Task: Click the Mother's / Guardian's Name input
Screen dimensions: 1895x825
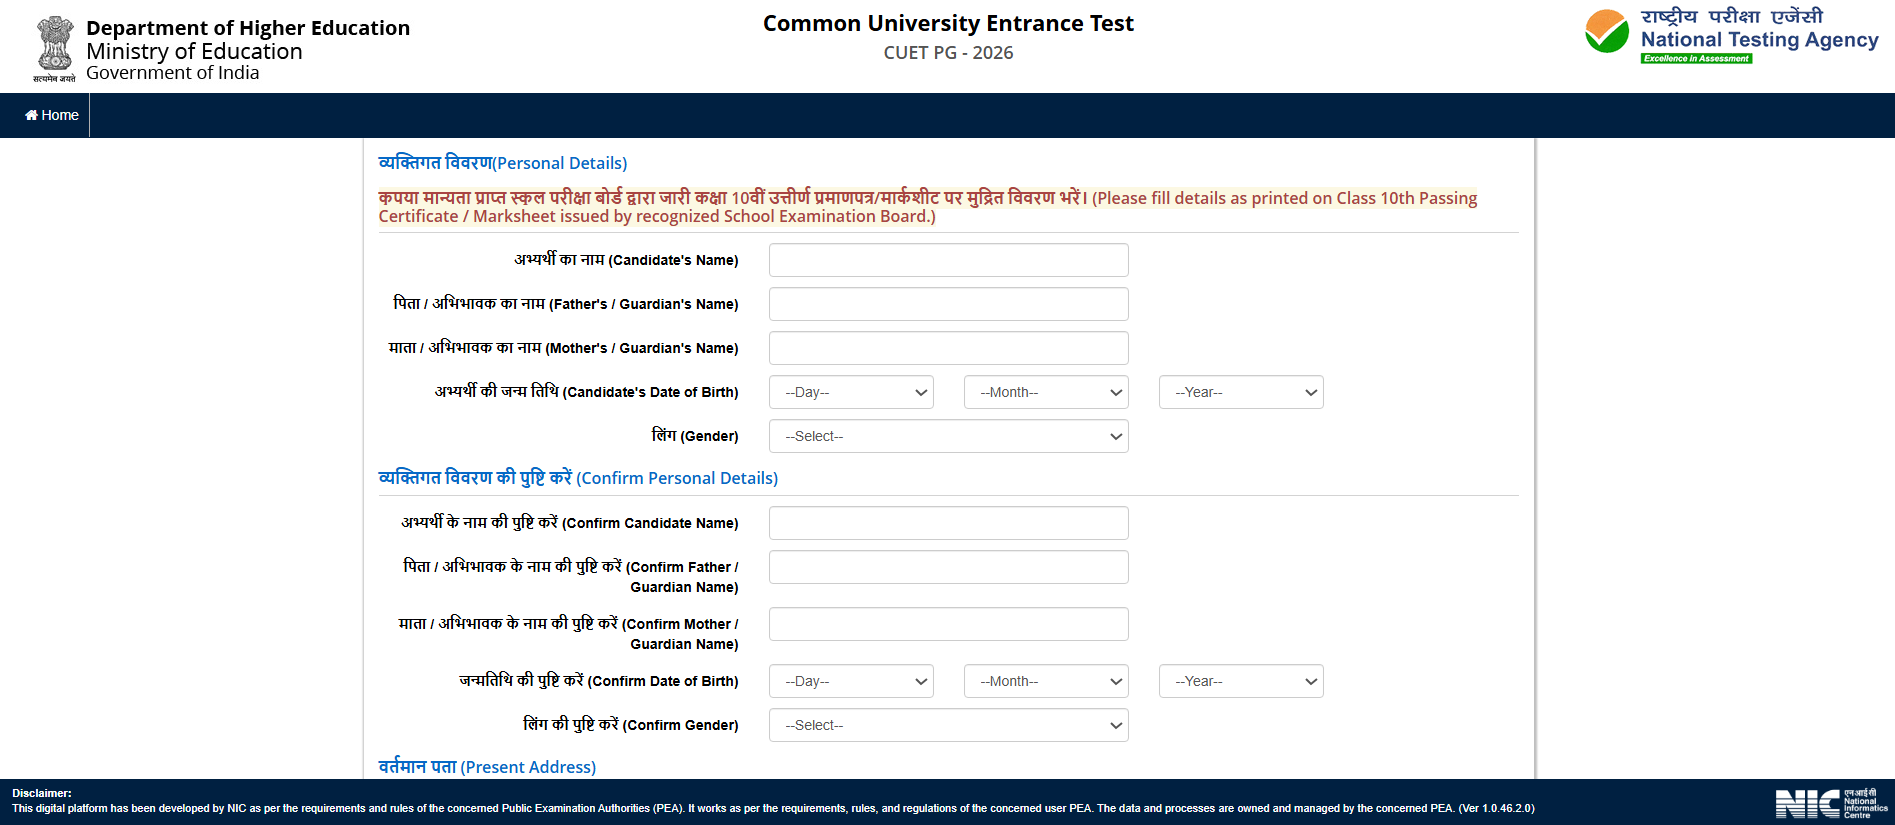Action: point(948,348)
